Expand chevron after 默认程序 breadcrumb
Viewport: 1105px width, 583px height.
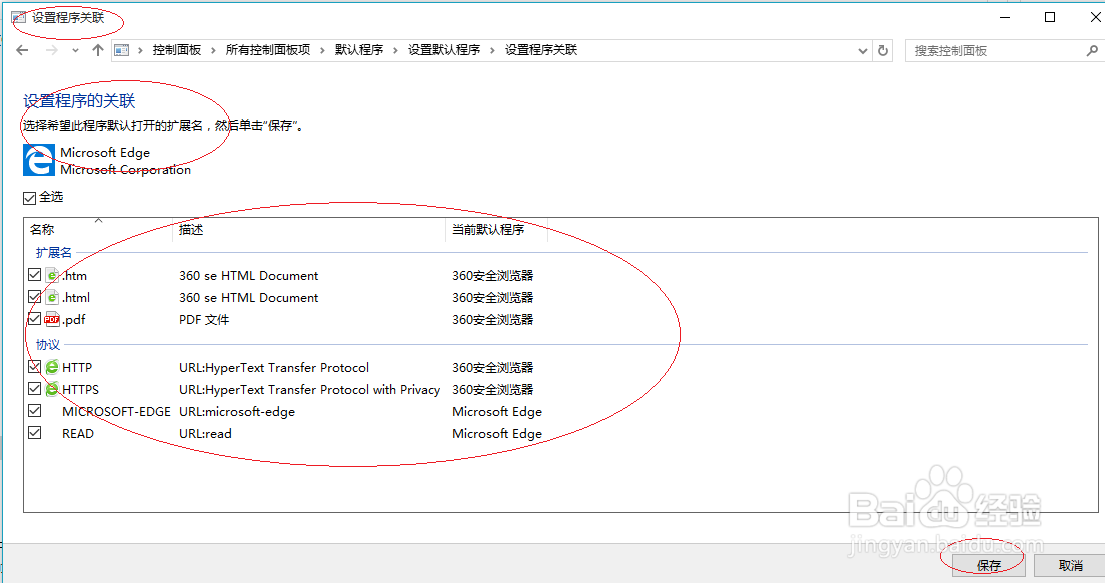395,51
